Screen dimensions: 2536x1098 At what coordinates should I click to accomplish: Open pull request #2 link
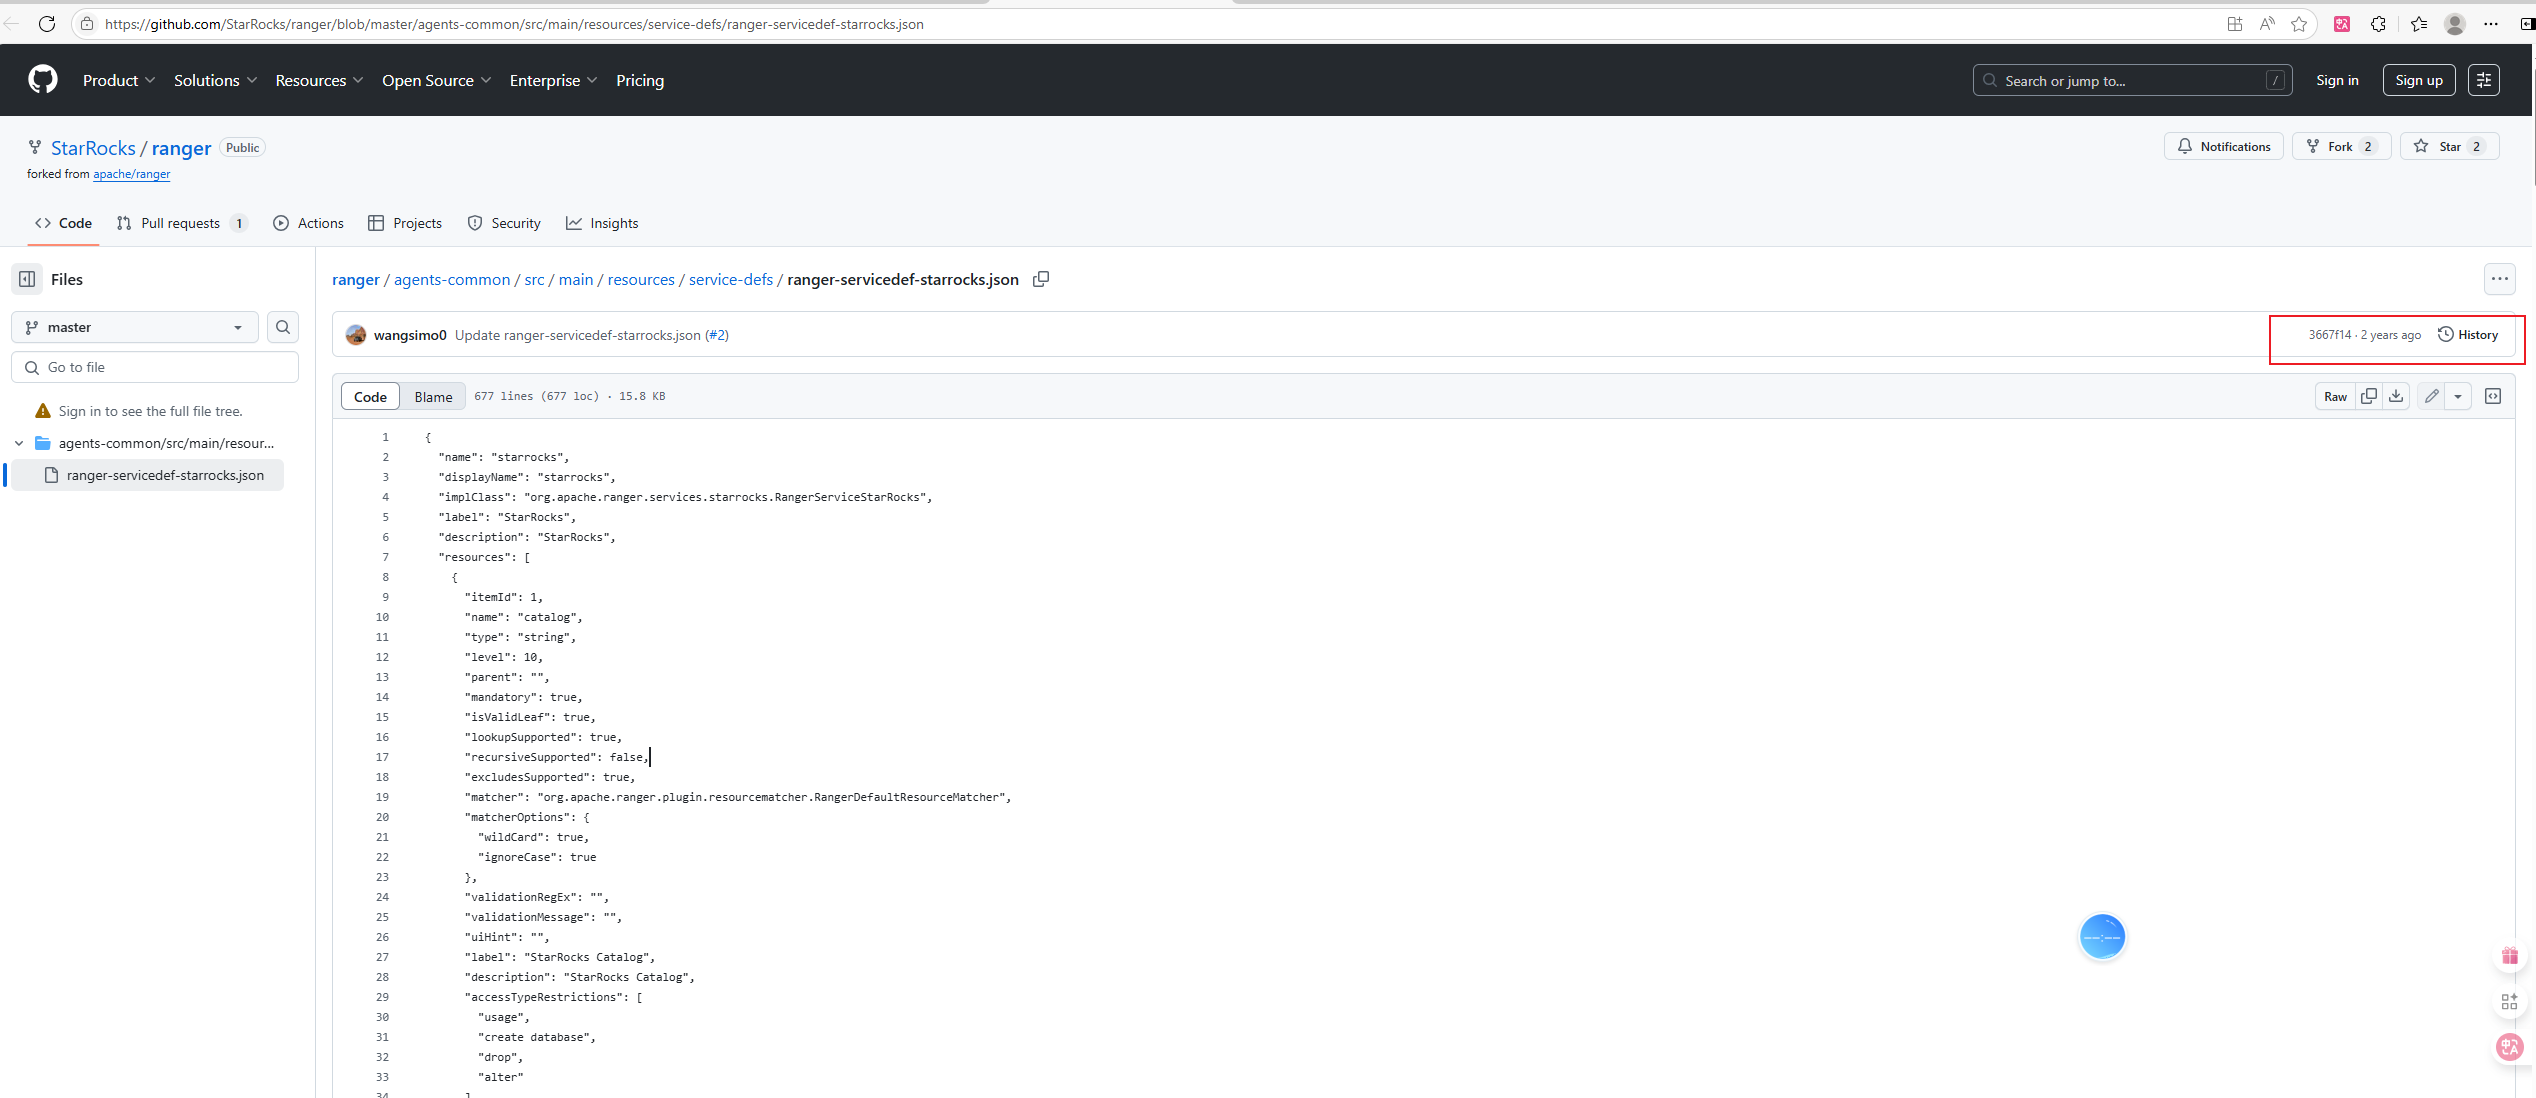point(717,335)
